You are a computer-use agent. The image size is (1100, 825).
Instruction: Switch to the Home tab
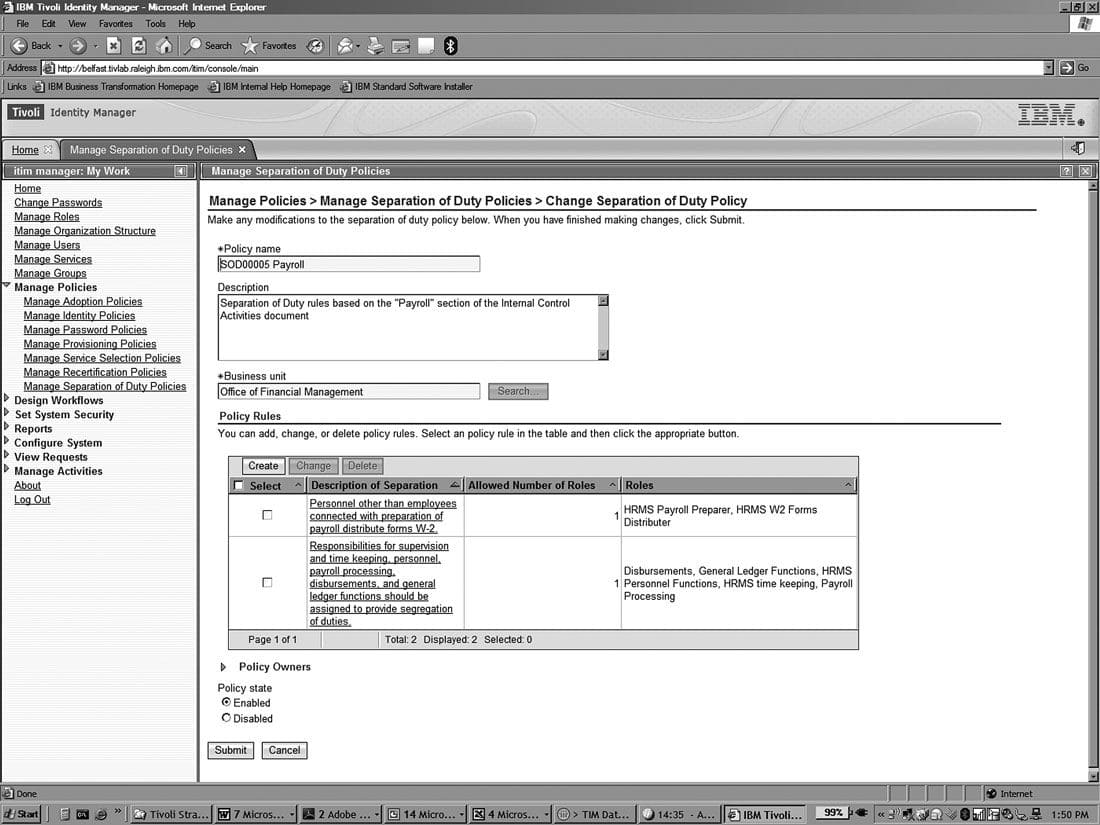point(25,149)
